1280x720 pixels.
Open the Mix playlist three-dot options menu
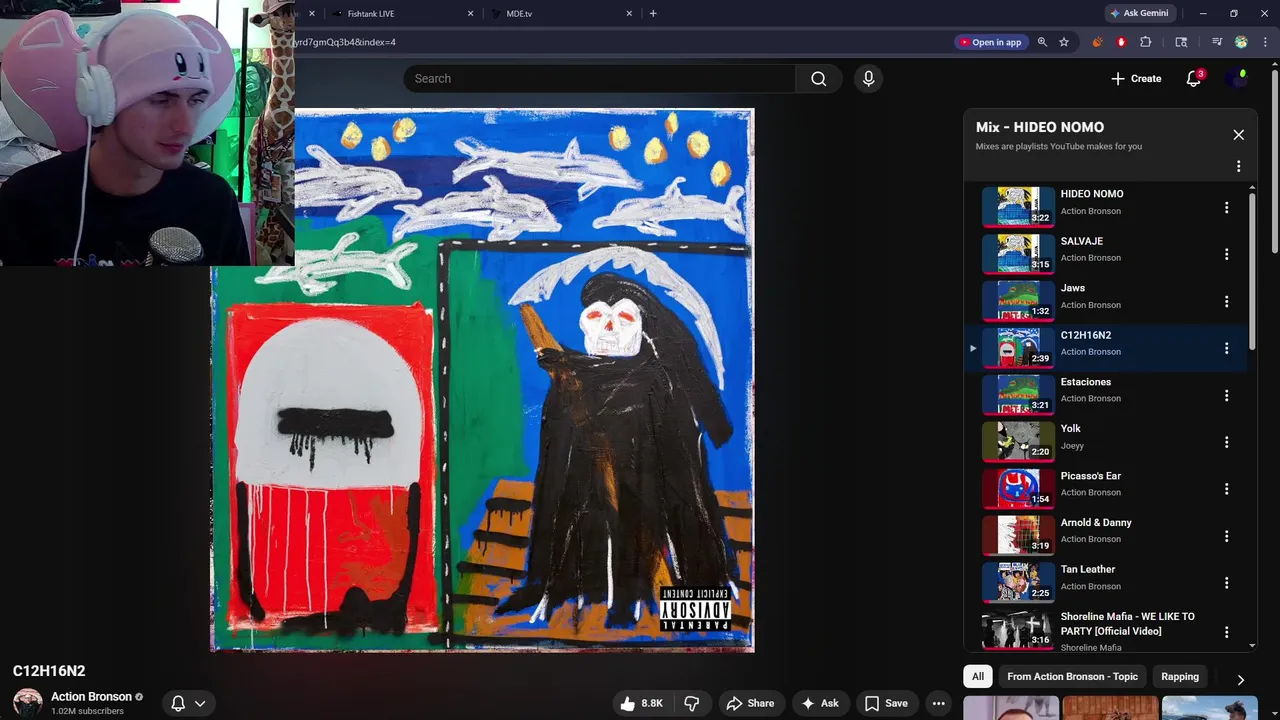point(1238,167)
